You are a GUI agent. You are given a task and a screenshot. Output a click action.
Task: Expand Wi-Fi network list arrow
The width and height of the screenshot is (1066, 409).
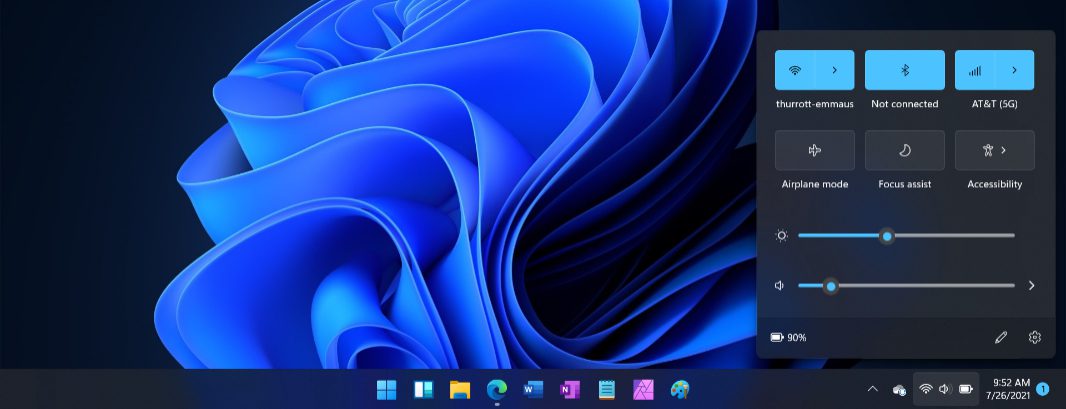pos(835,71)
